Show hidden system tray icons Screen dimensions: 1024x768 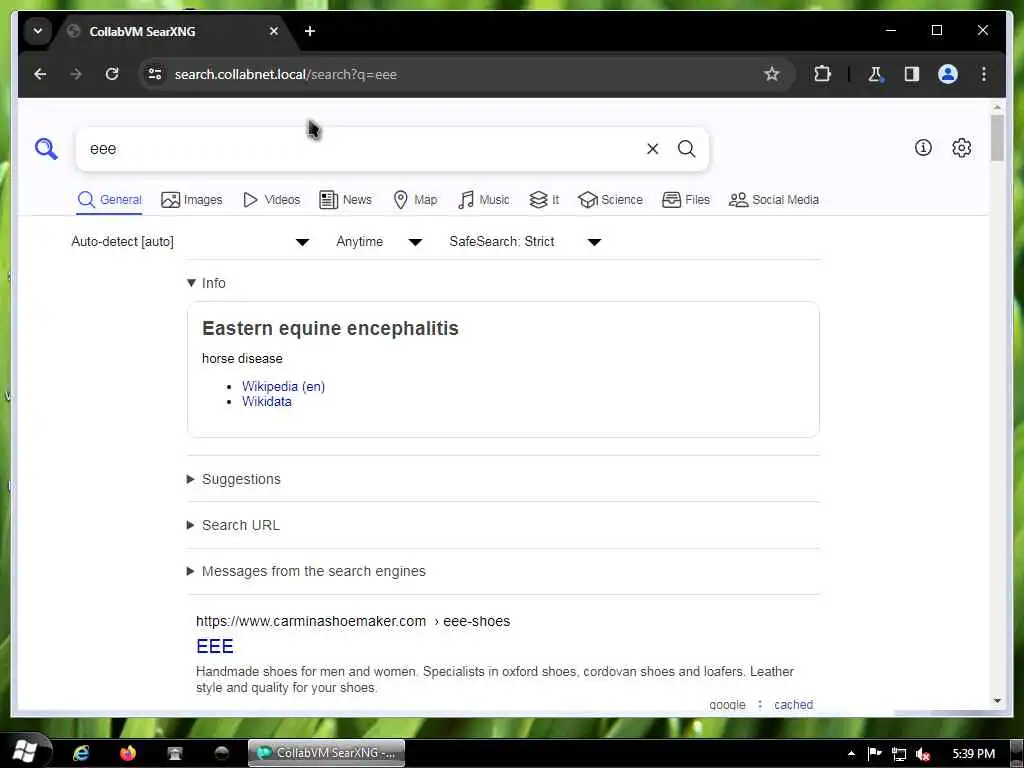point(851,754)
